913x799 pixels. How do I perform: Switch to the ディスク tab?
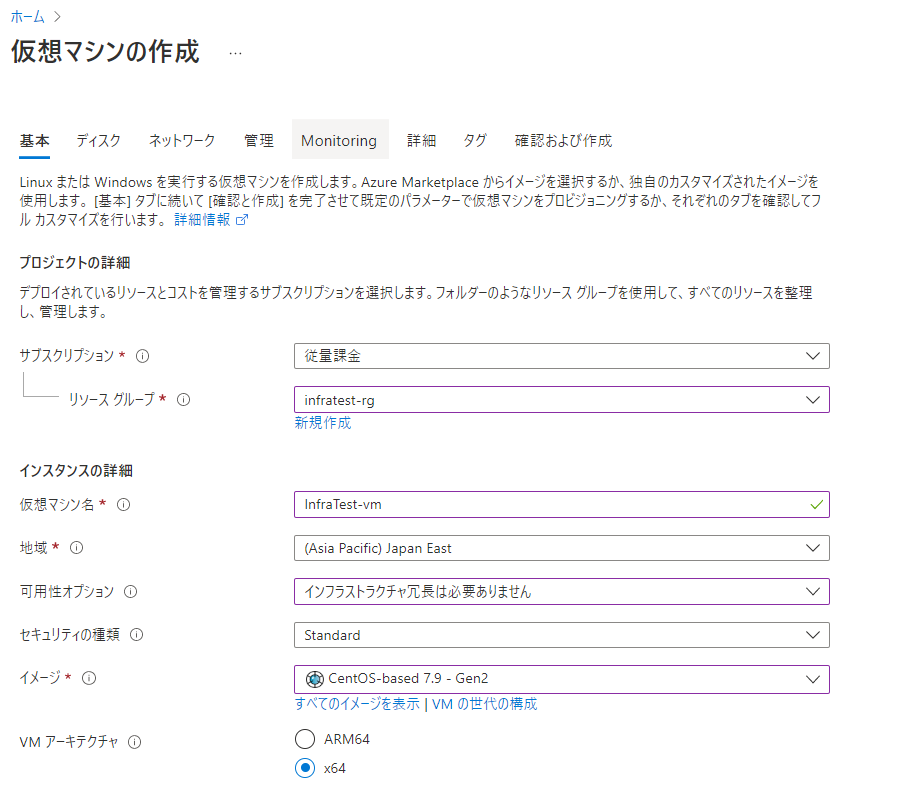click(x=98, y=141)
